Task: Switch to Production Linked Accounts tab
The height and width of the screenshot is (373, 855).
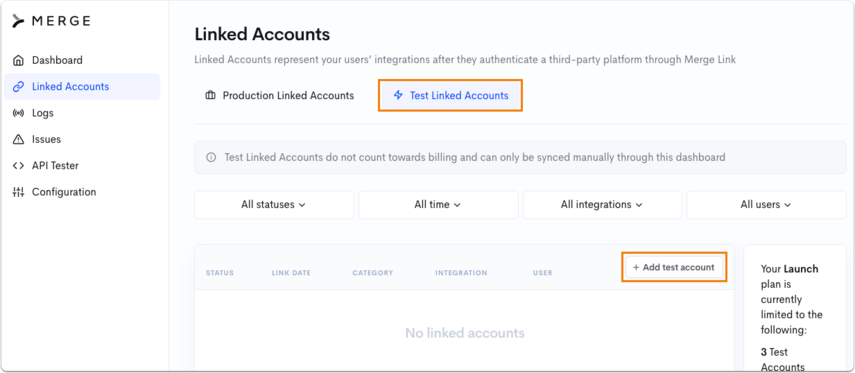Action: click(280, 95)
